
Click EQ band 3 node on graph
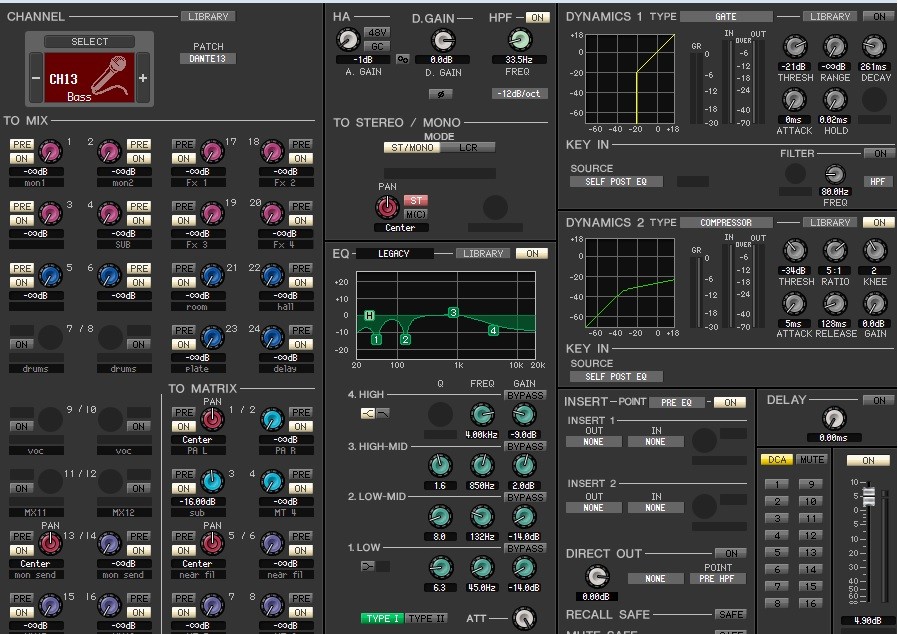click(453, 312)
